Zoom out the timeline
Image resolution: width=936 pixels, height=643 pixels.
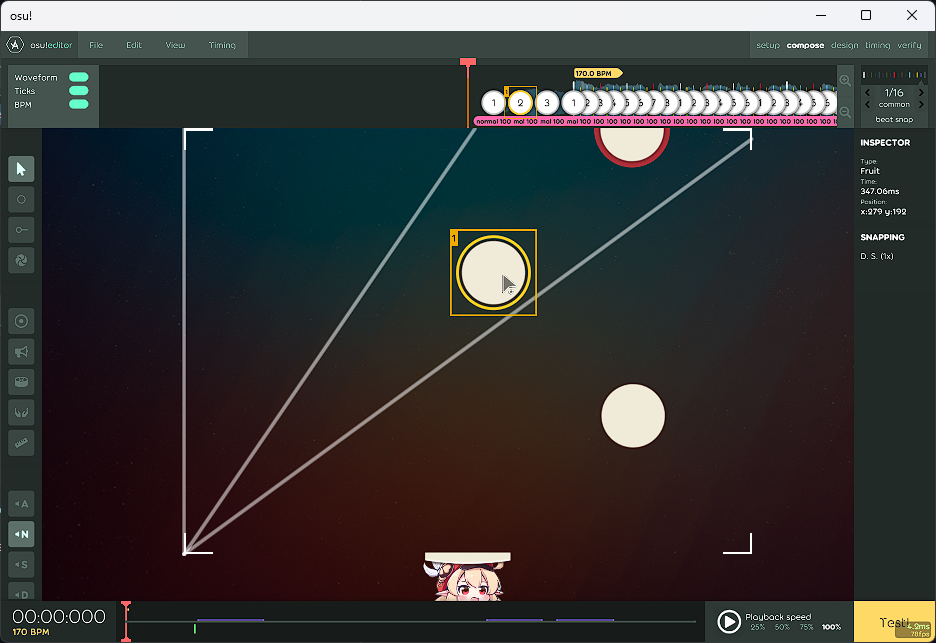[845, 112]
